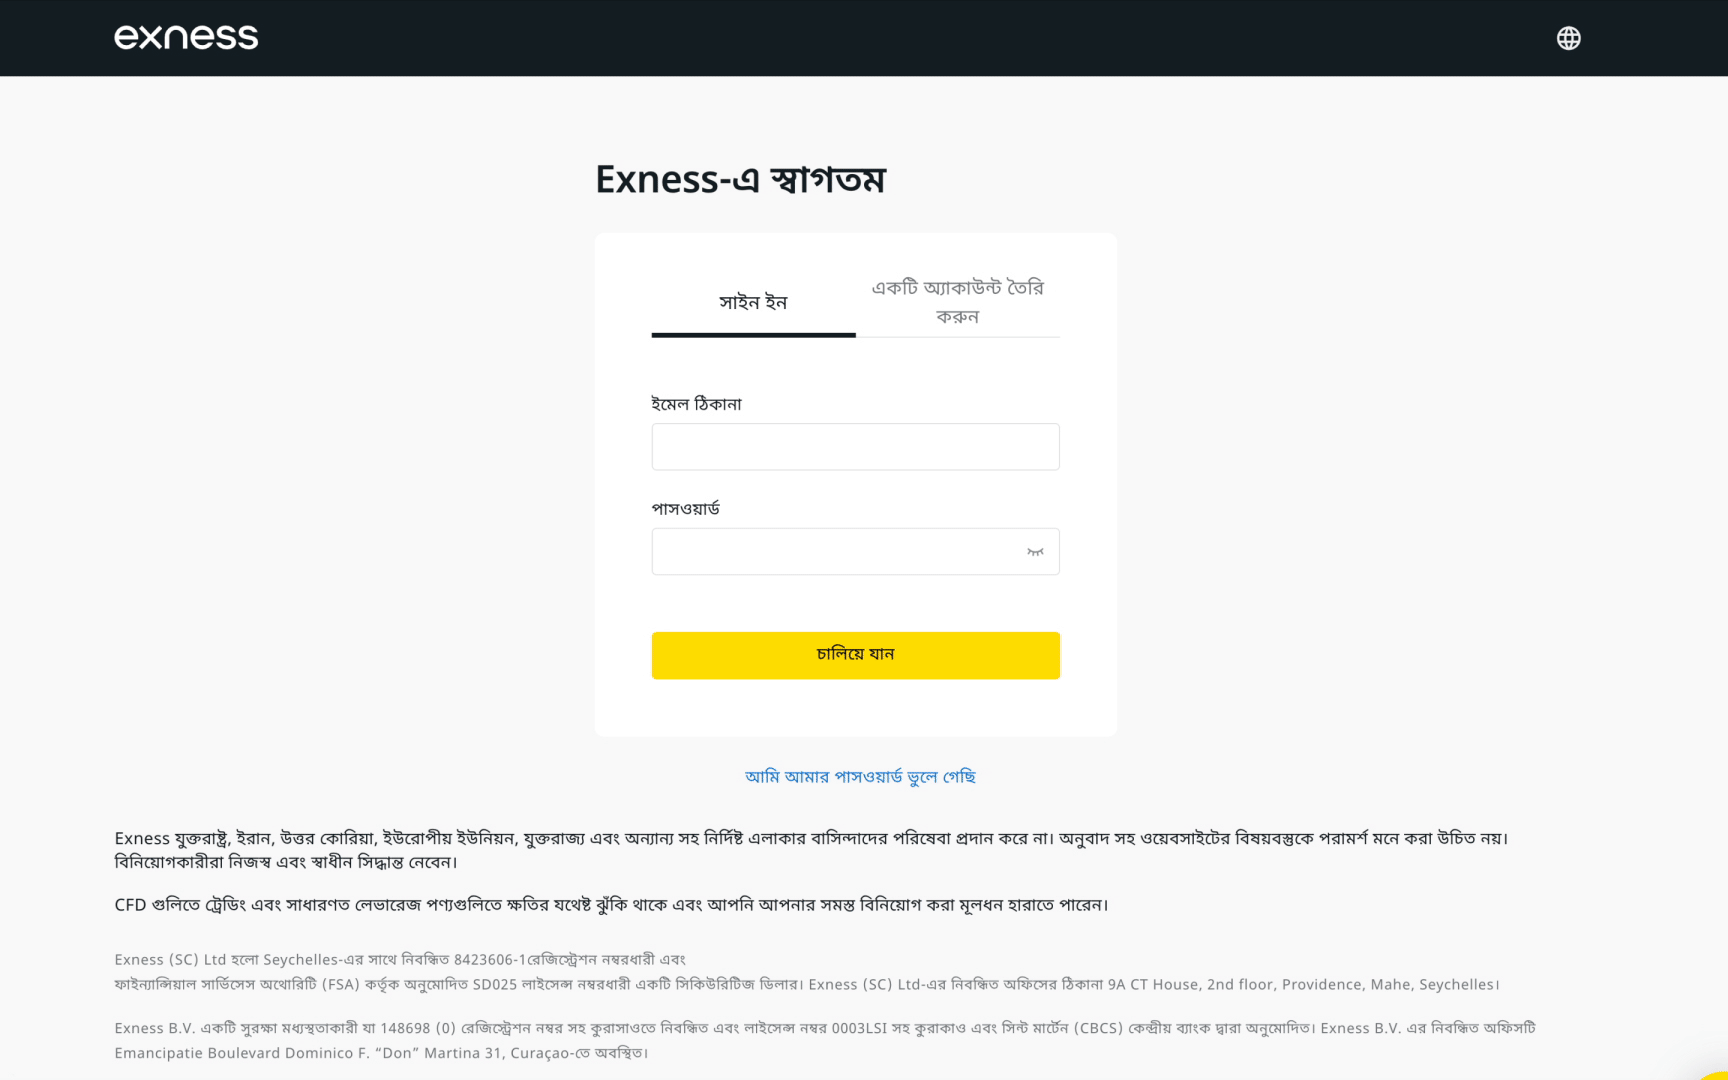This screenshot has width=1728, height=1080.
Task: Open the একটি অ্যাকাউন্ট তৈরি করুন tab
Action: click(957, 302)
